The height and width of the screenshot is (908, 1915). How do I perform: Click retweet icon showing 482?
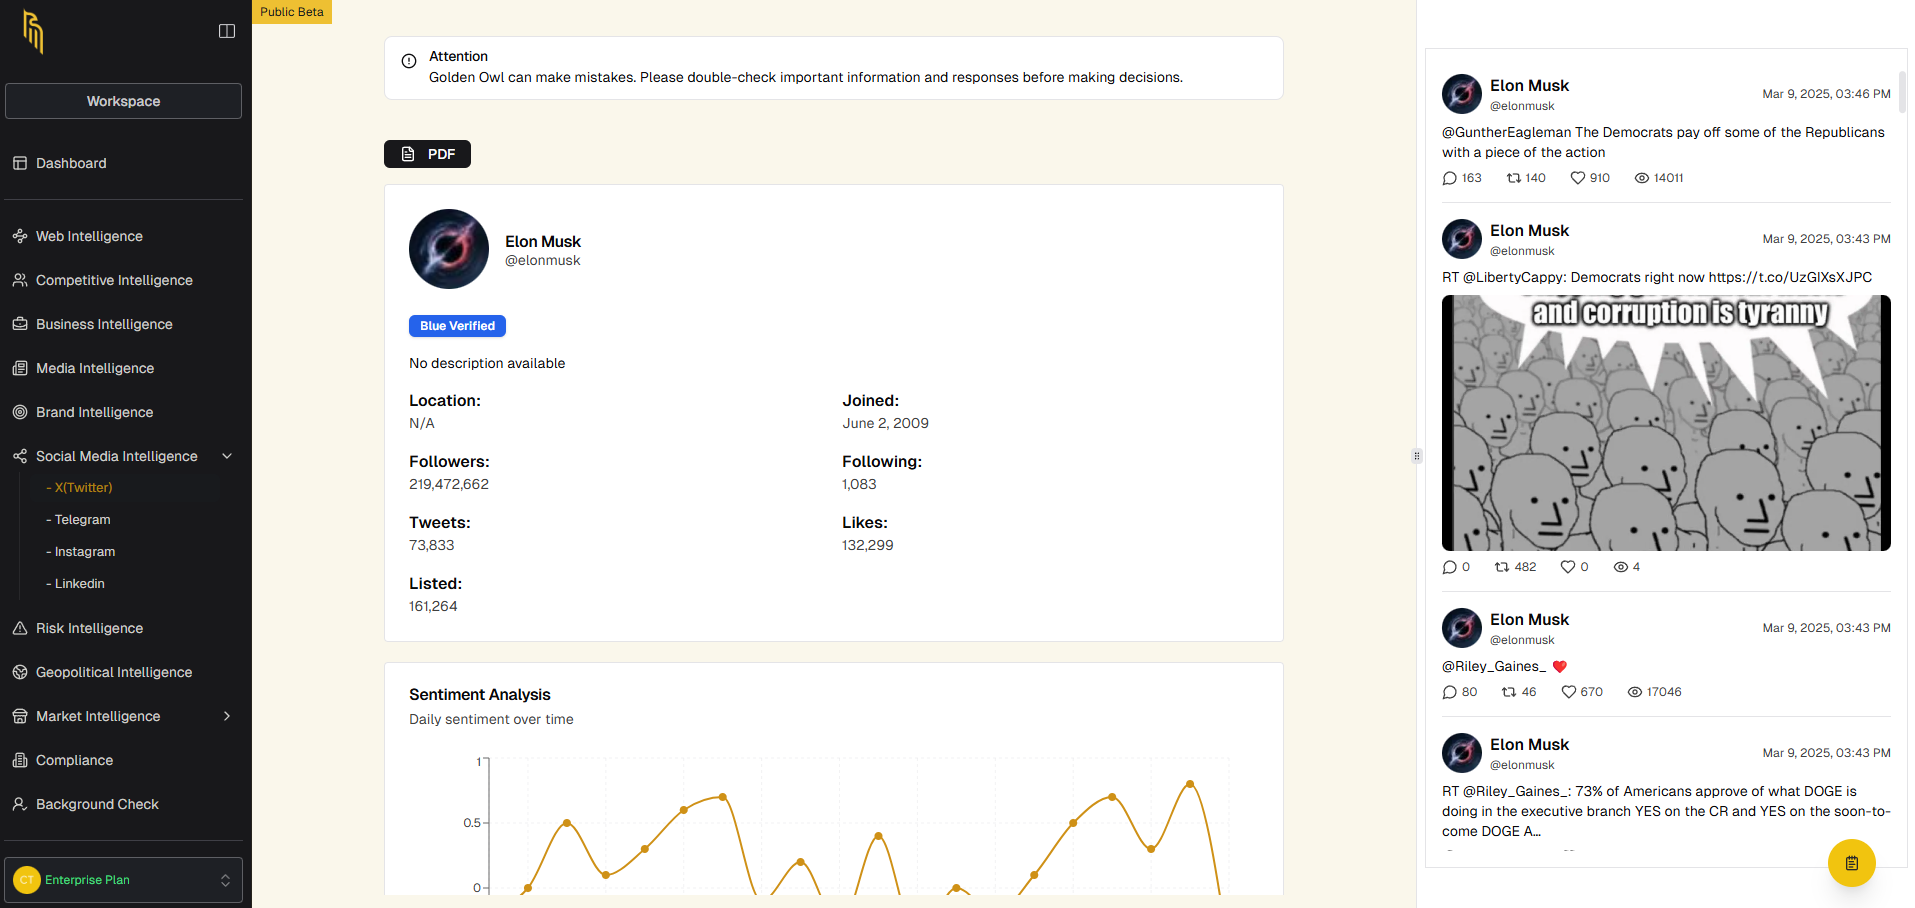tap(1502, 567)
